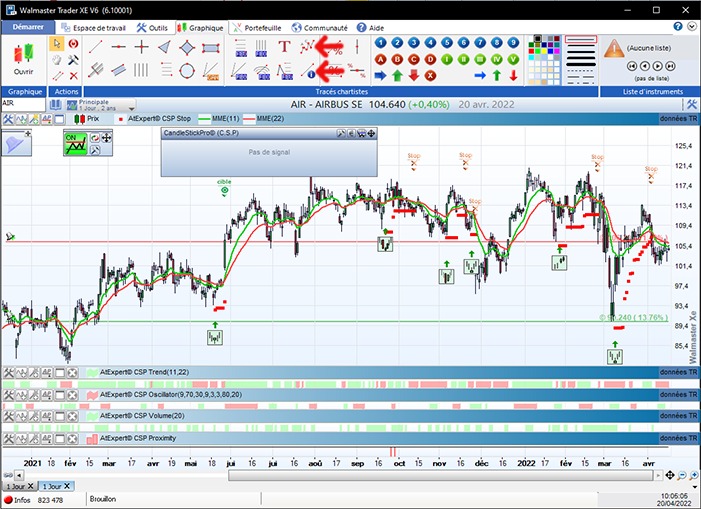The width and height of the screenshot is (701, 509).
Task: Select the thickest solid line style
Action: click(x=581, y=64)
